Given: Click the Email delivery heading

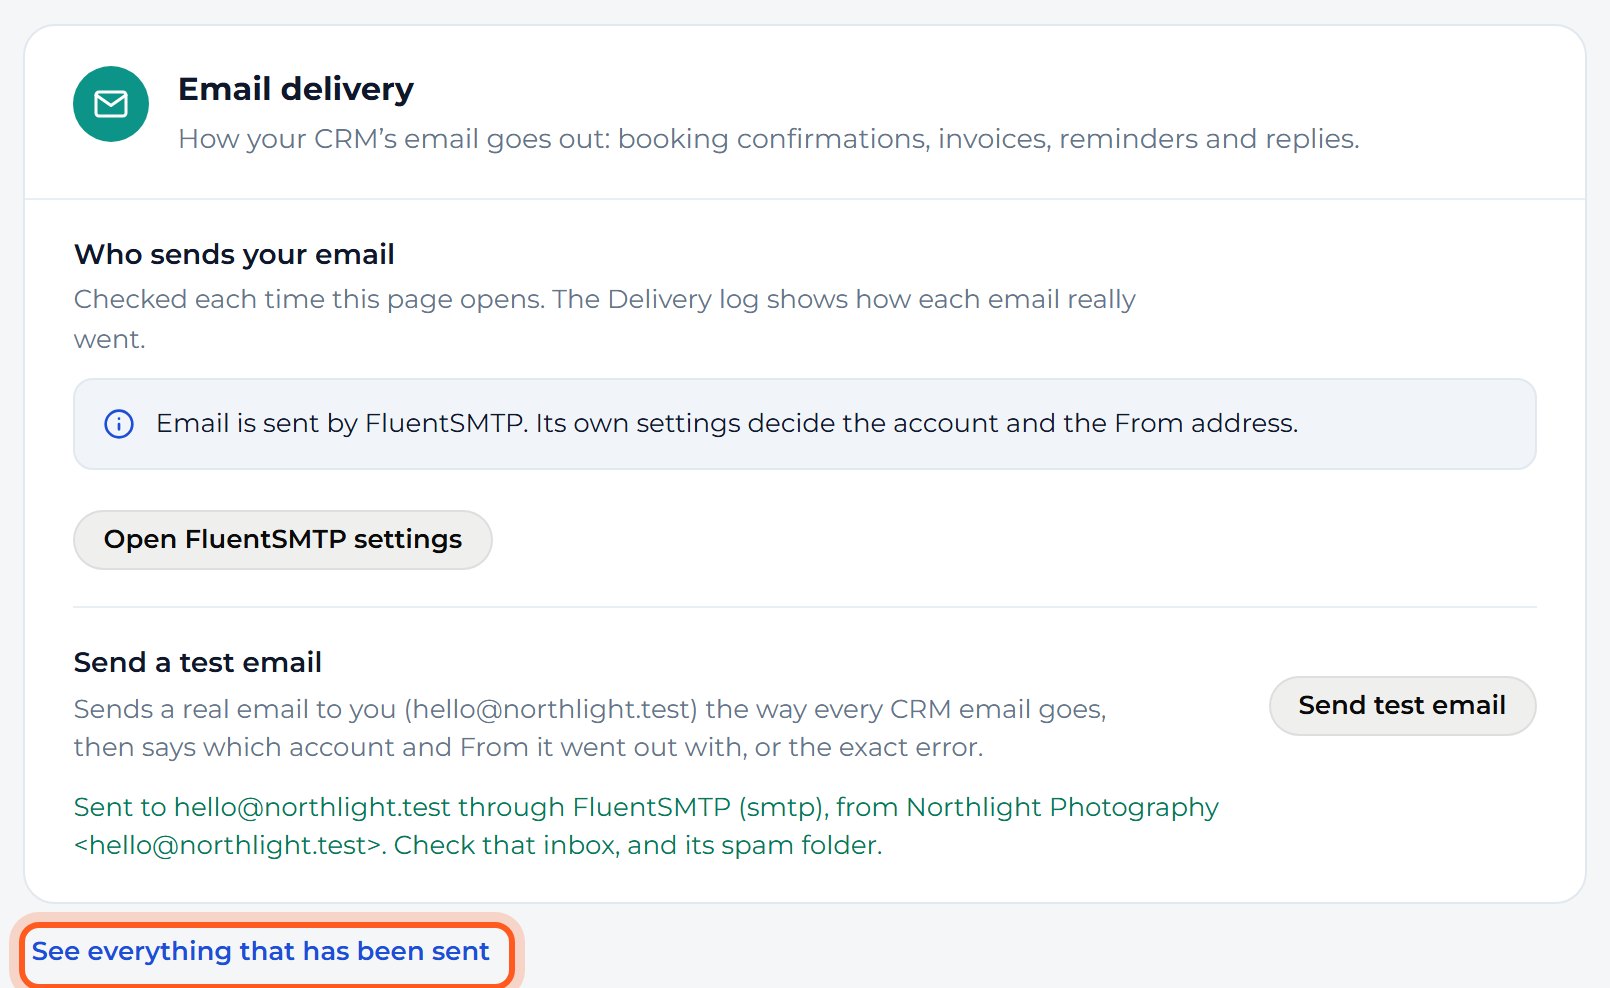Looking at the screenshot, I should [x=296, y=89].
